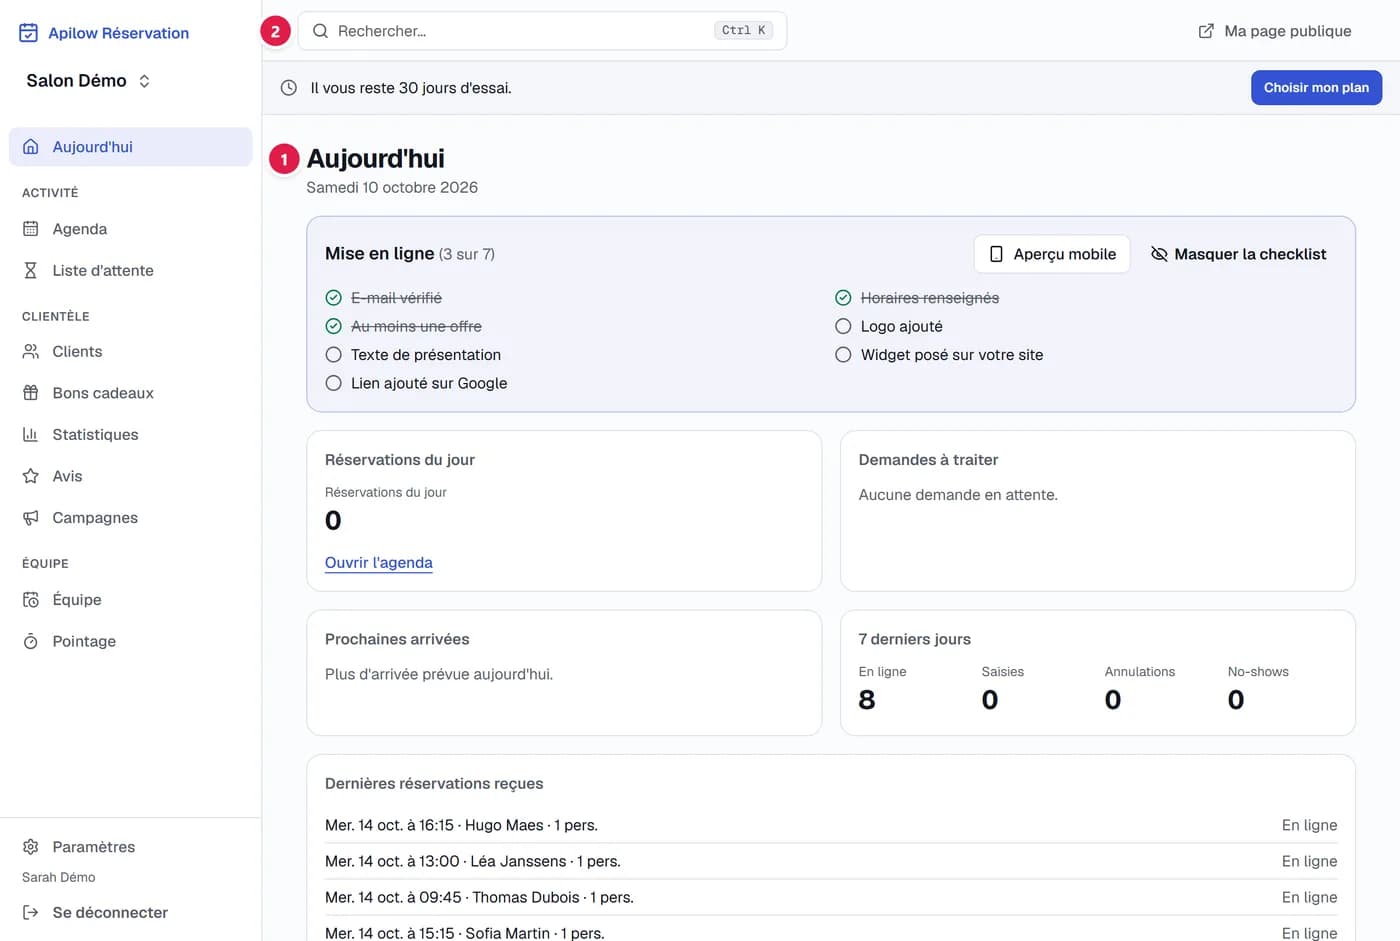Click the Annulations count
The image size is (1400, 941).
[x=1113, y=700]
